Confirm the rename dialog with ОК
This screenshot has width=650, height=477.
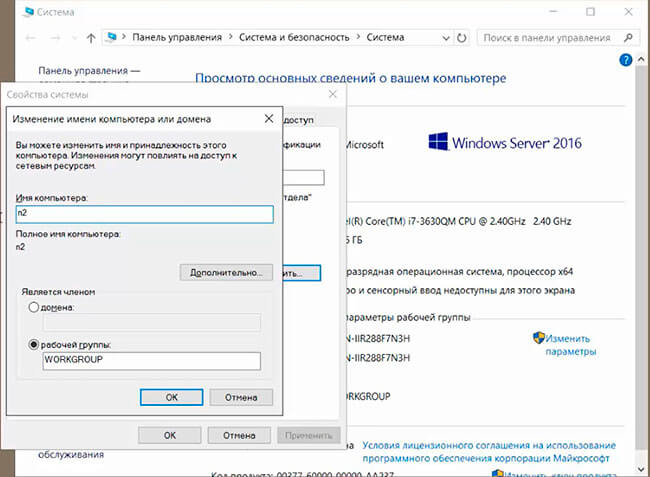tap(172, 397)
